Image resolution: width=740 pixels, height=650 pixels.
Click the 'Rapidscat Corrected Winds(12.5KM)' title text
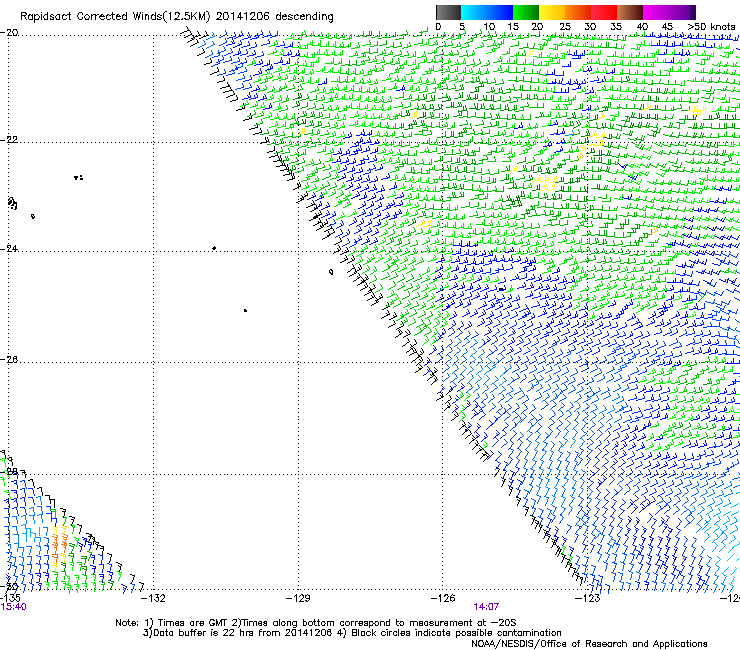[x=115, y=17]
